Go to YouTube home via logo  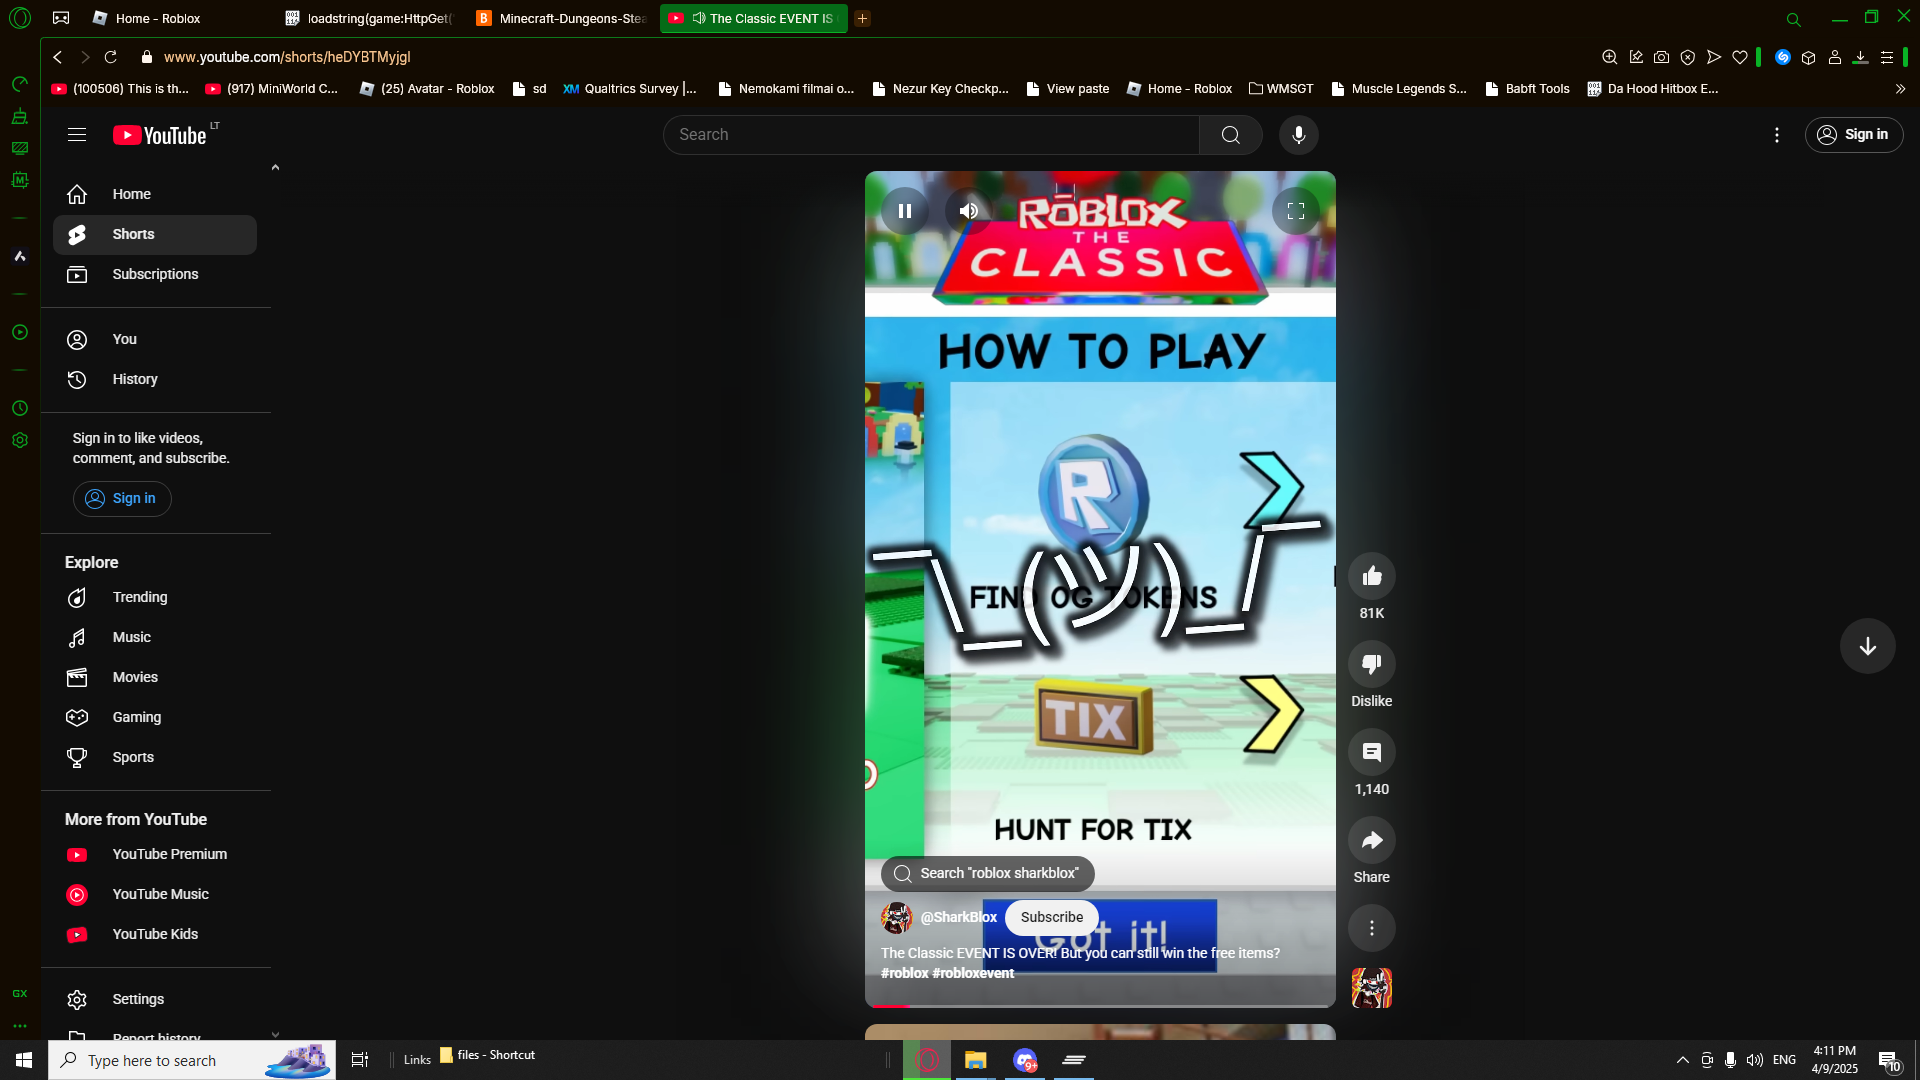[x=160, y=135]
